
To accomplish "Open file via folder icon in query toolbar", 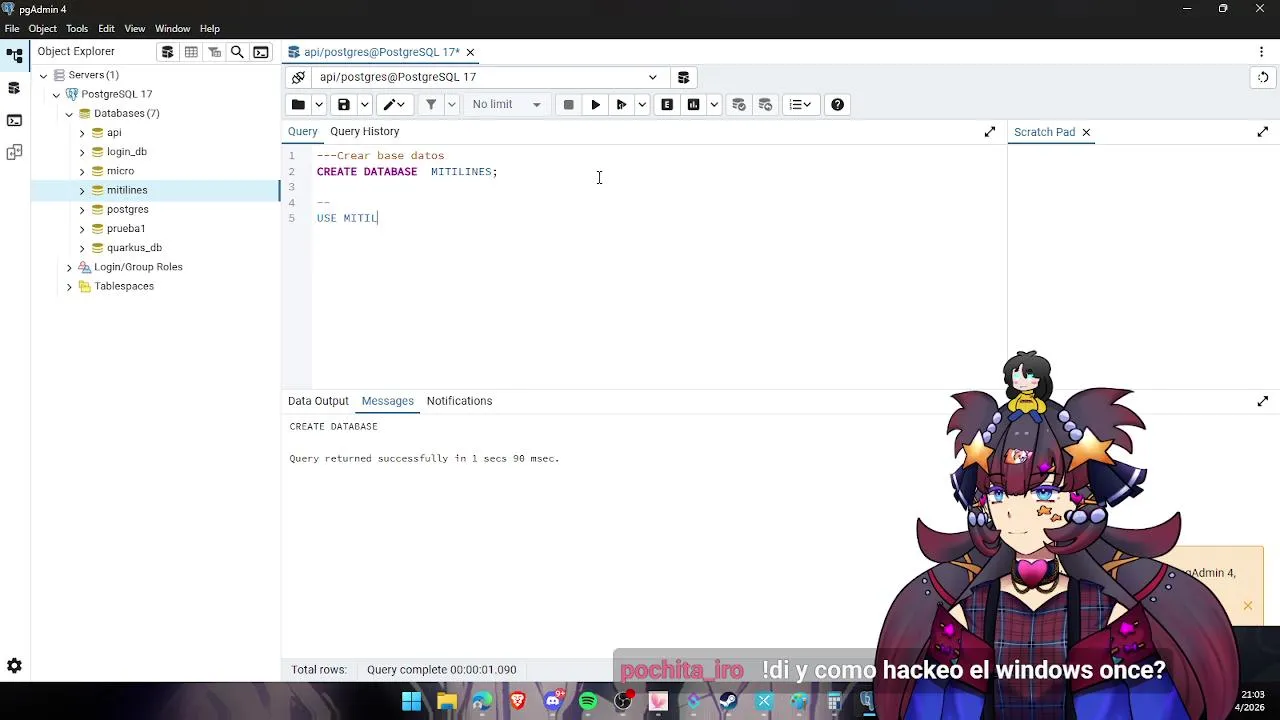I will [298, 105].
